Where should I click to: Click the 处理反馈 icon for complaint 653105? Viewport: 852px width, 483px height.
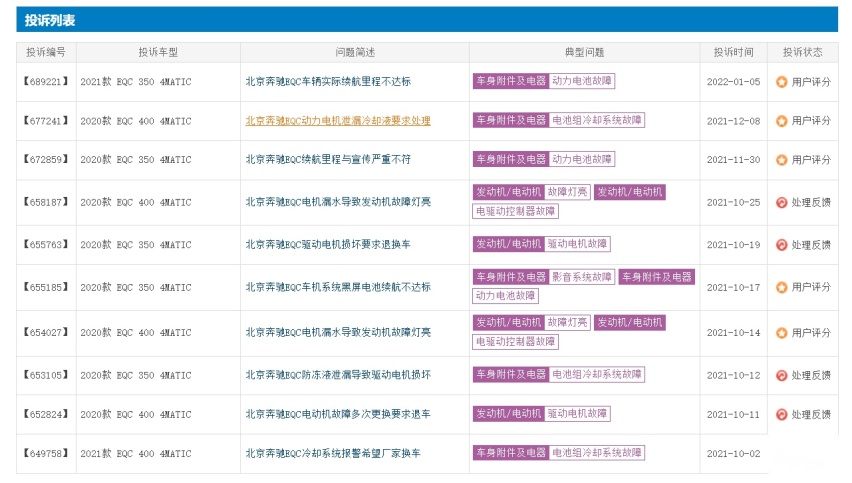pyautogui.click(x=781, y=375)
